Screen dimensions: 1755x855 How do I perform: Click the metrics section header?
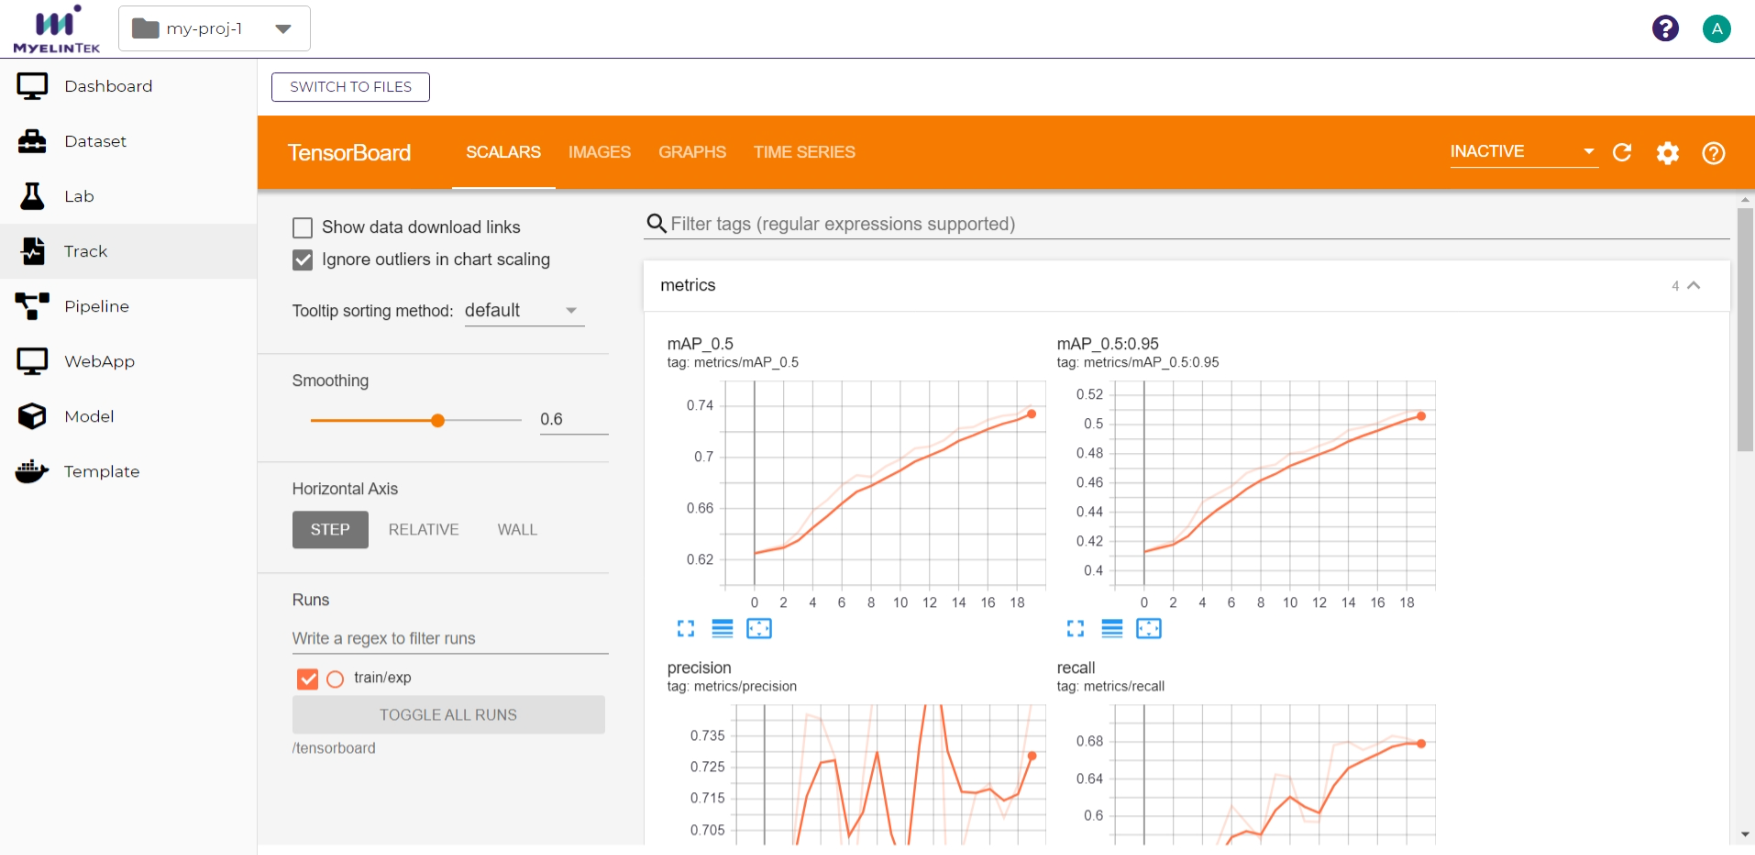1186,285
